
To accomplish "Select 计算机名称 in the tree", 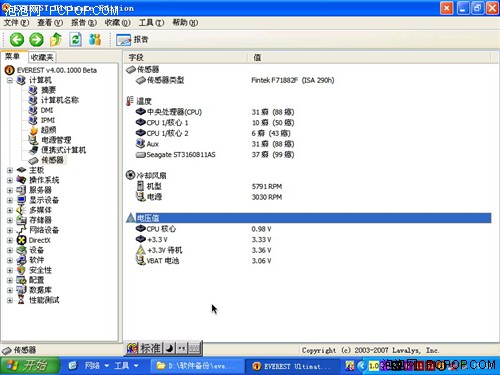I will coord(60,100).
